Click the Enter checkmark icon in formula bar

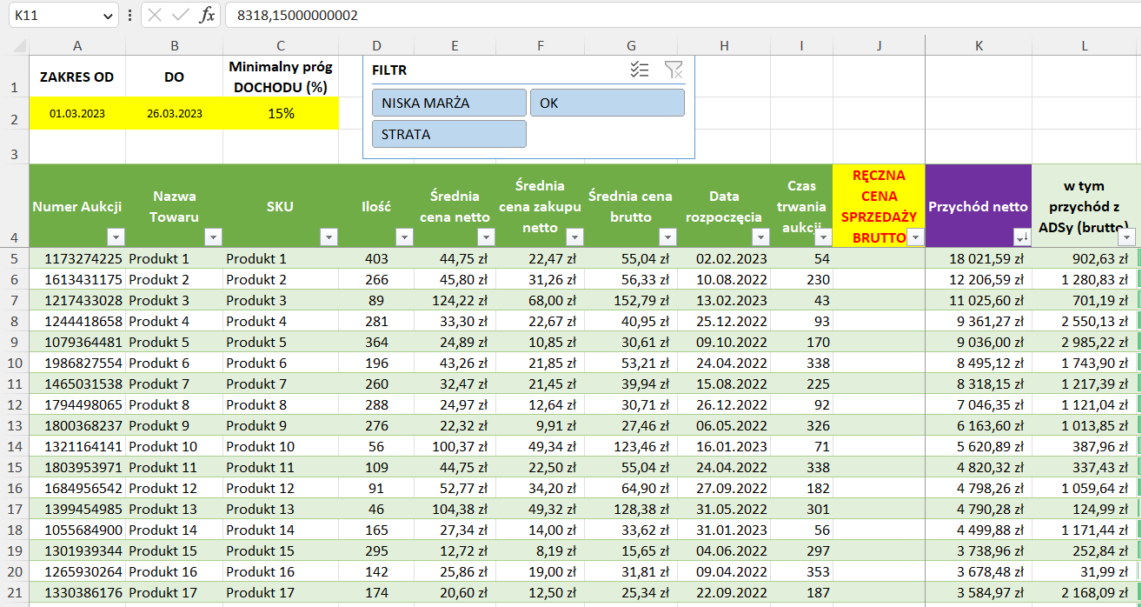[180, 15]
